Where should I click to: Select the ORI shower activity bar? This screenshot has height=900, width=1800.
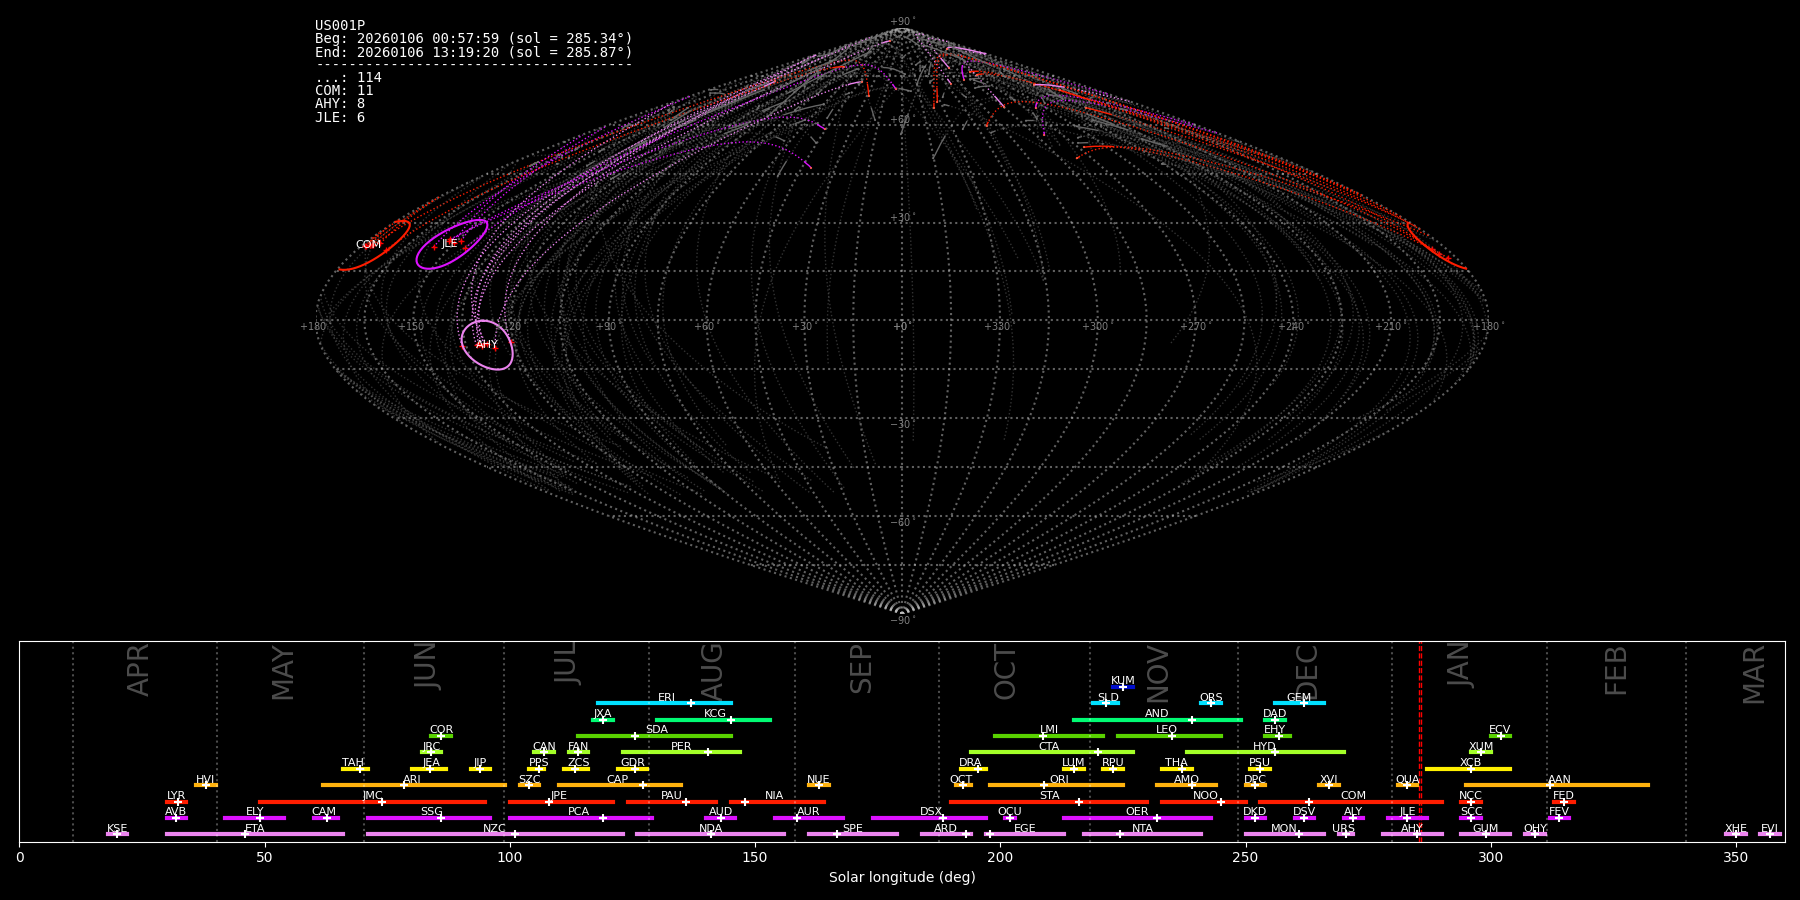click(x=1056, y=785)
